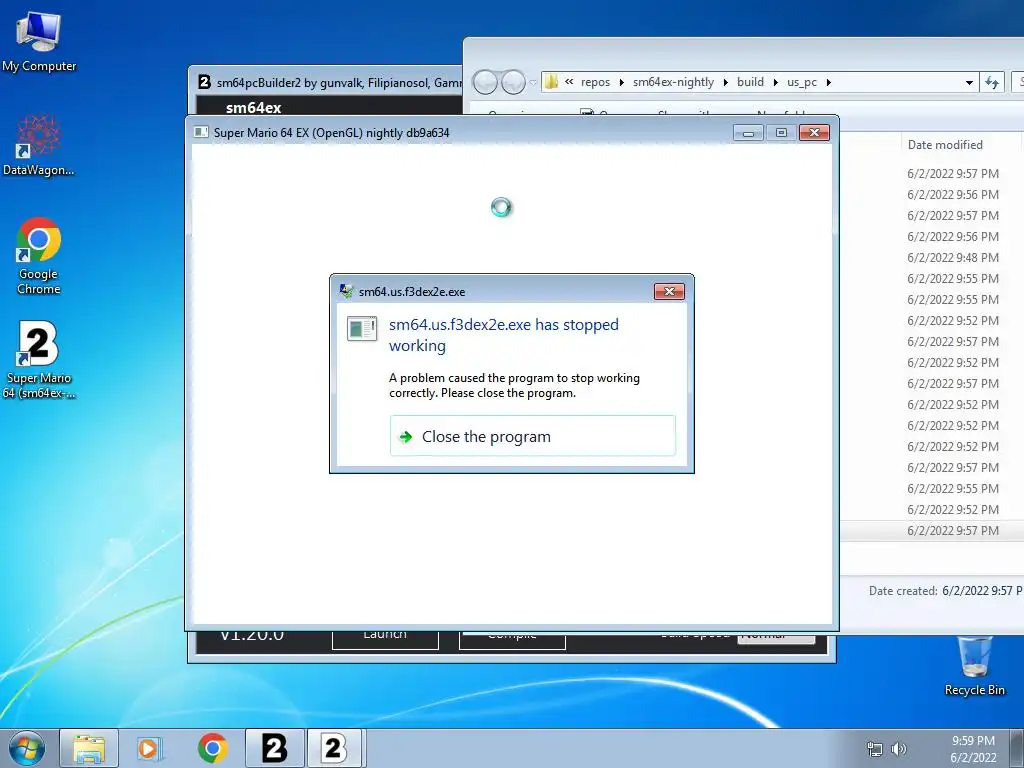1024x768 pixels.
Task: Expand arrow after build in breadcrumb
Action: 776,82
